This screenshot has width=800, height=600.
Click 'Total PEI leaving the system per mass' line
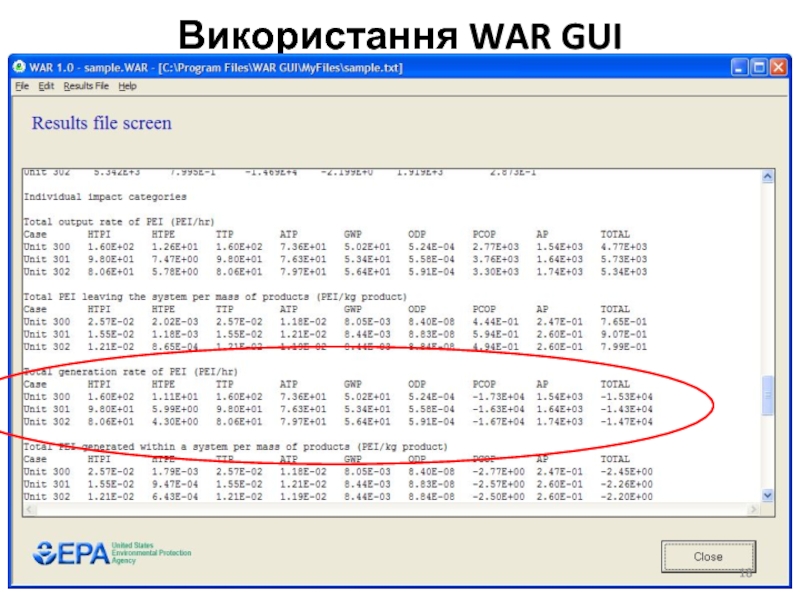coord(215,297)
